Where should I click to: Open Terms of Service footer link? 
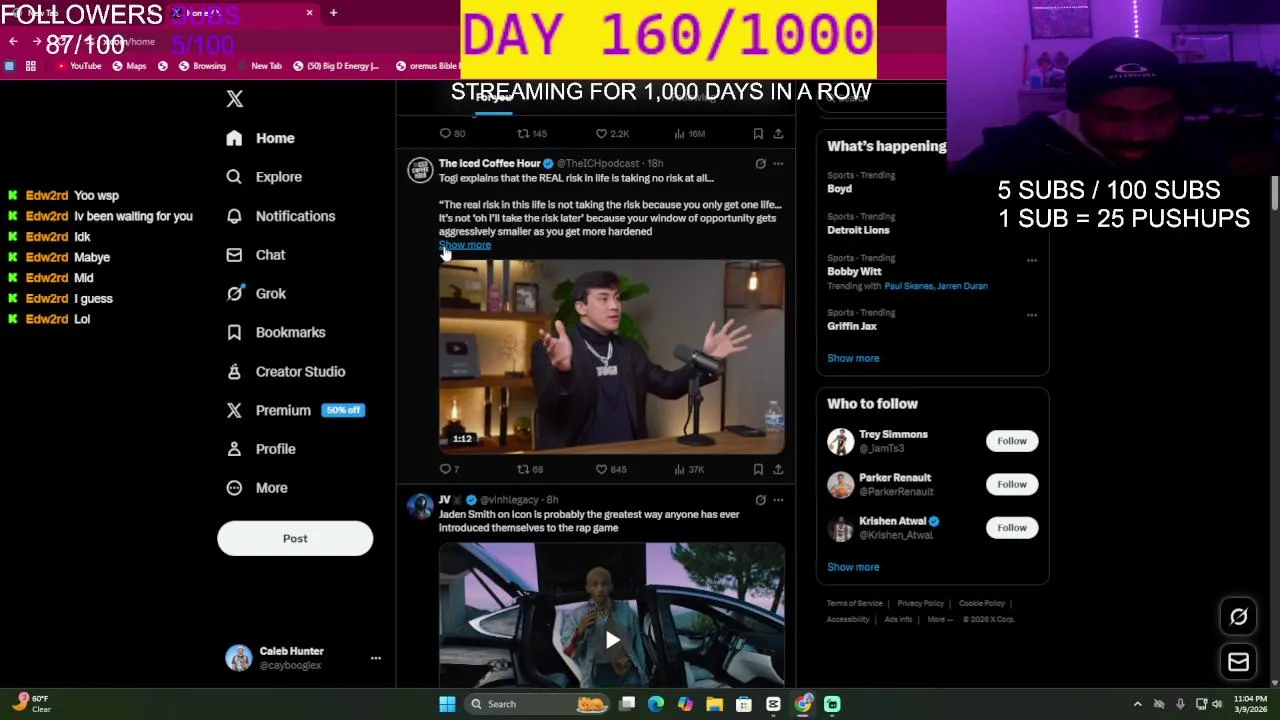[x=854, y=603]
